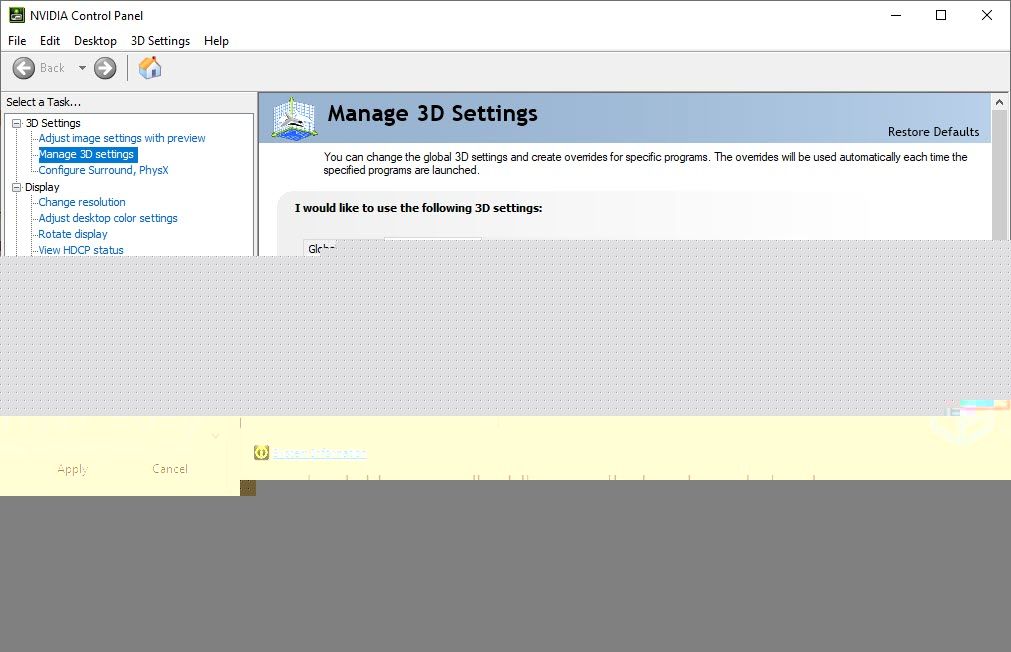Minimize the NVIDIA Control Panel window
1011x652 pixels.
(896, 15)
